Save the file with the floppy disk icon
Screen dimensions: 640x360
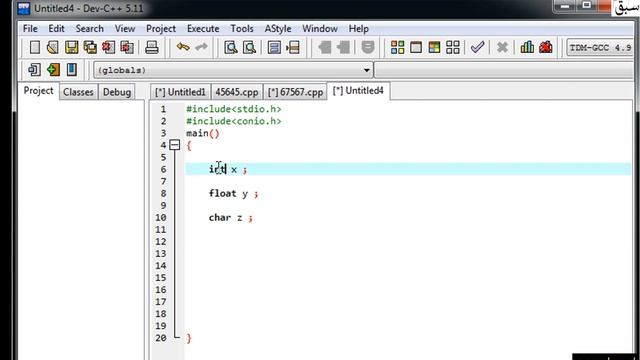(71, 47)
